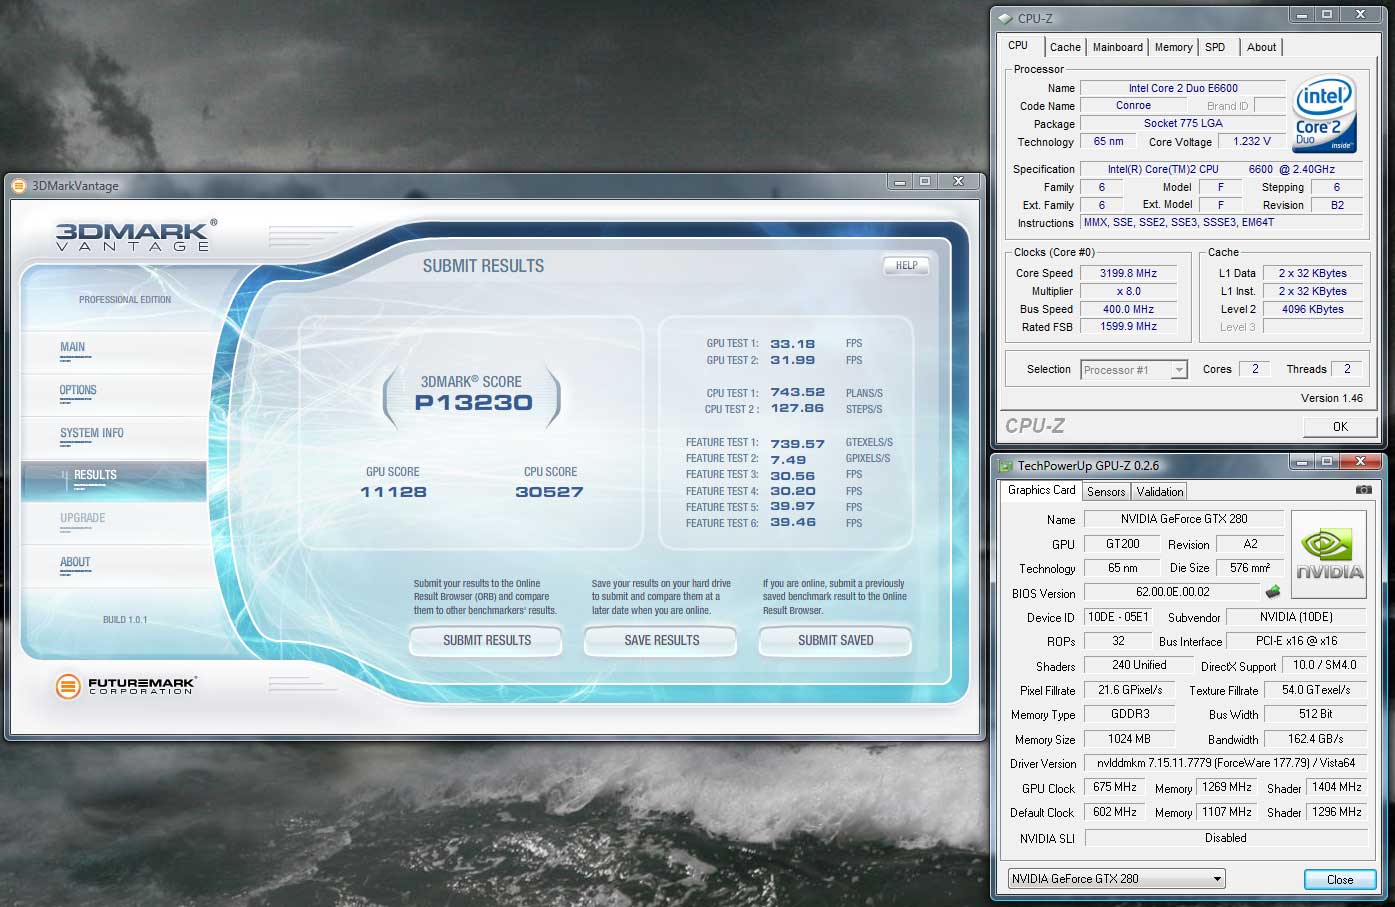
Task: Click the SUBMIT SAVED button
Action: [835, 641]
